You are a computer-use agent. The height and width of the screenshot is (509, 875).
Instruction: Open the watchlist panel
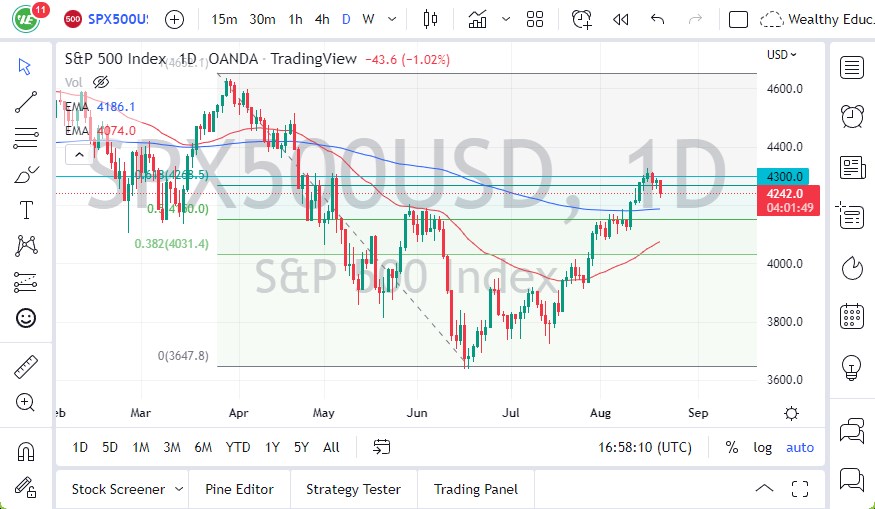[852, 68]
